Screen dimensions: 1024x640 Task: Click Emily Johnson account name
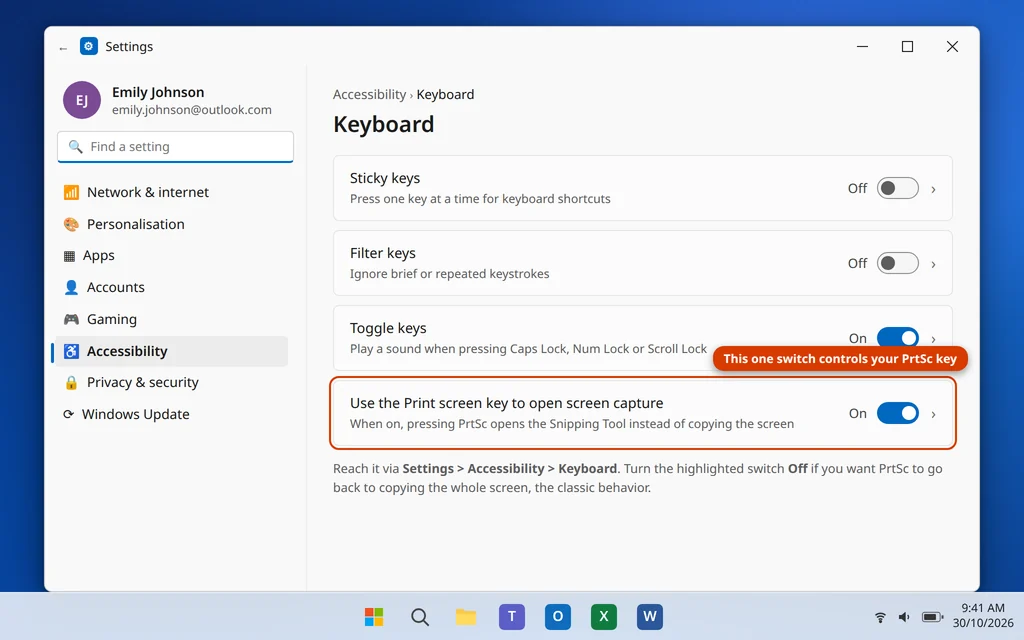[158, 92]
